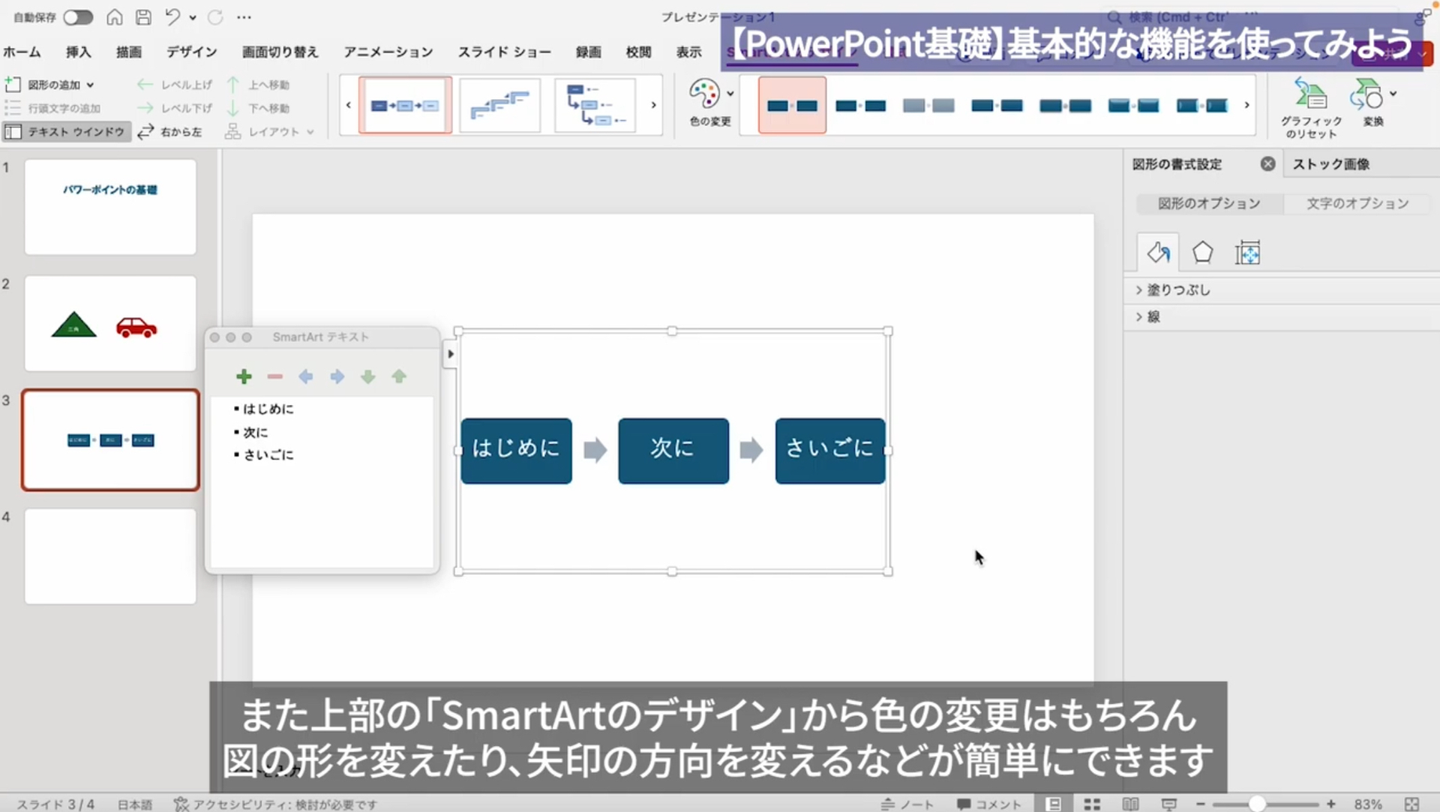Open the アニメーション ribbon tab

388,52
